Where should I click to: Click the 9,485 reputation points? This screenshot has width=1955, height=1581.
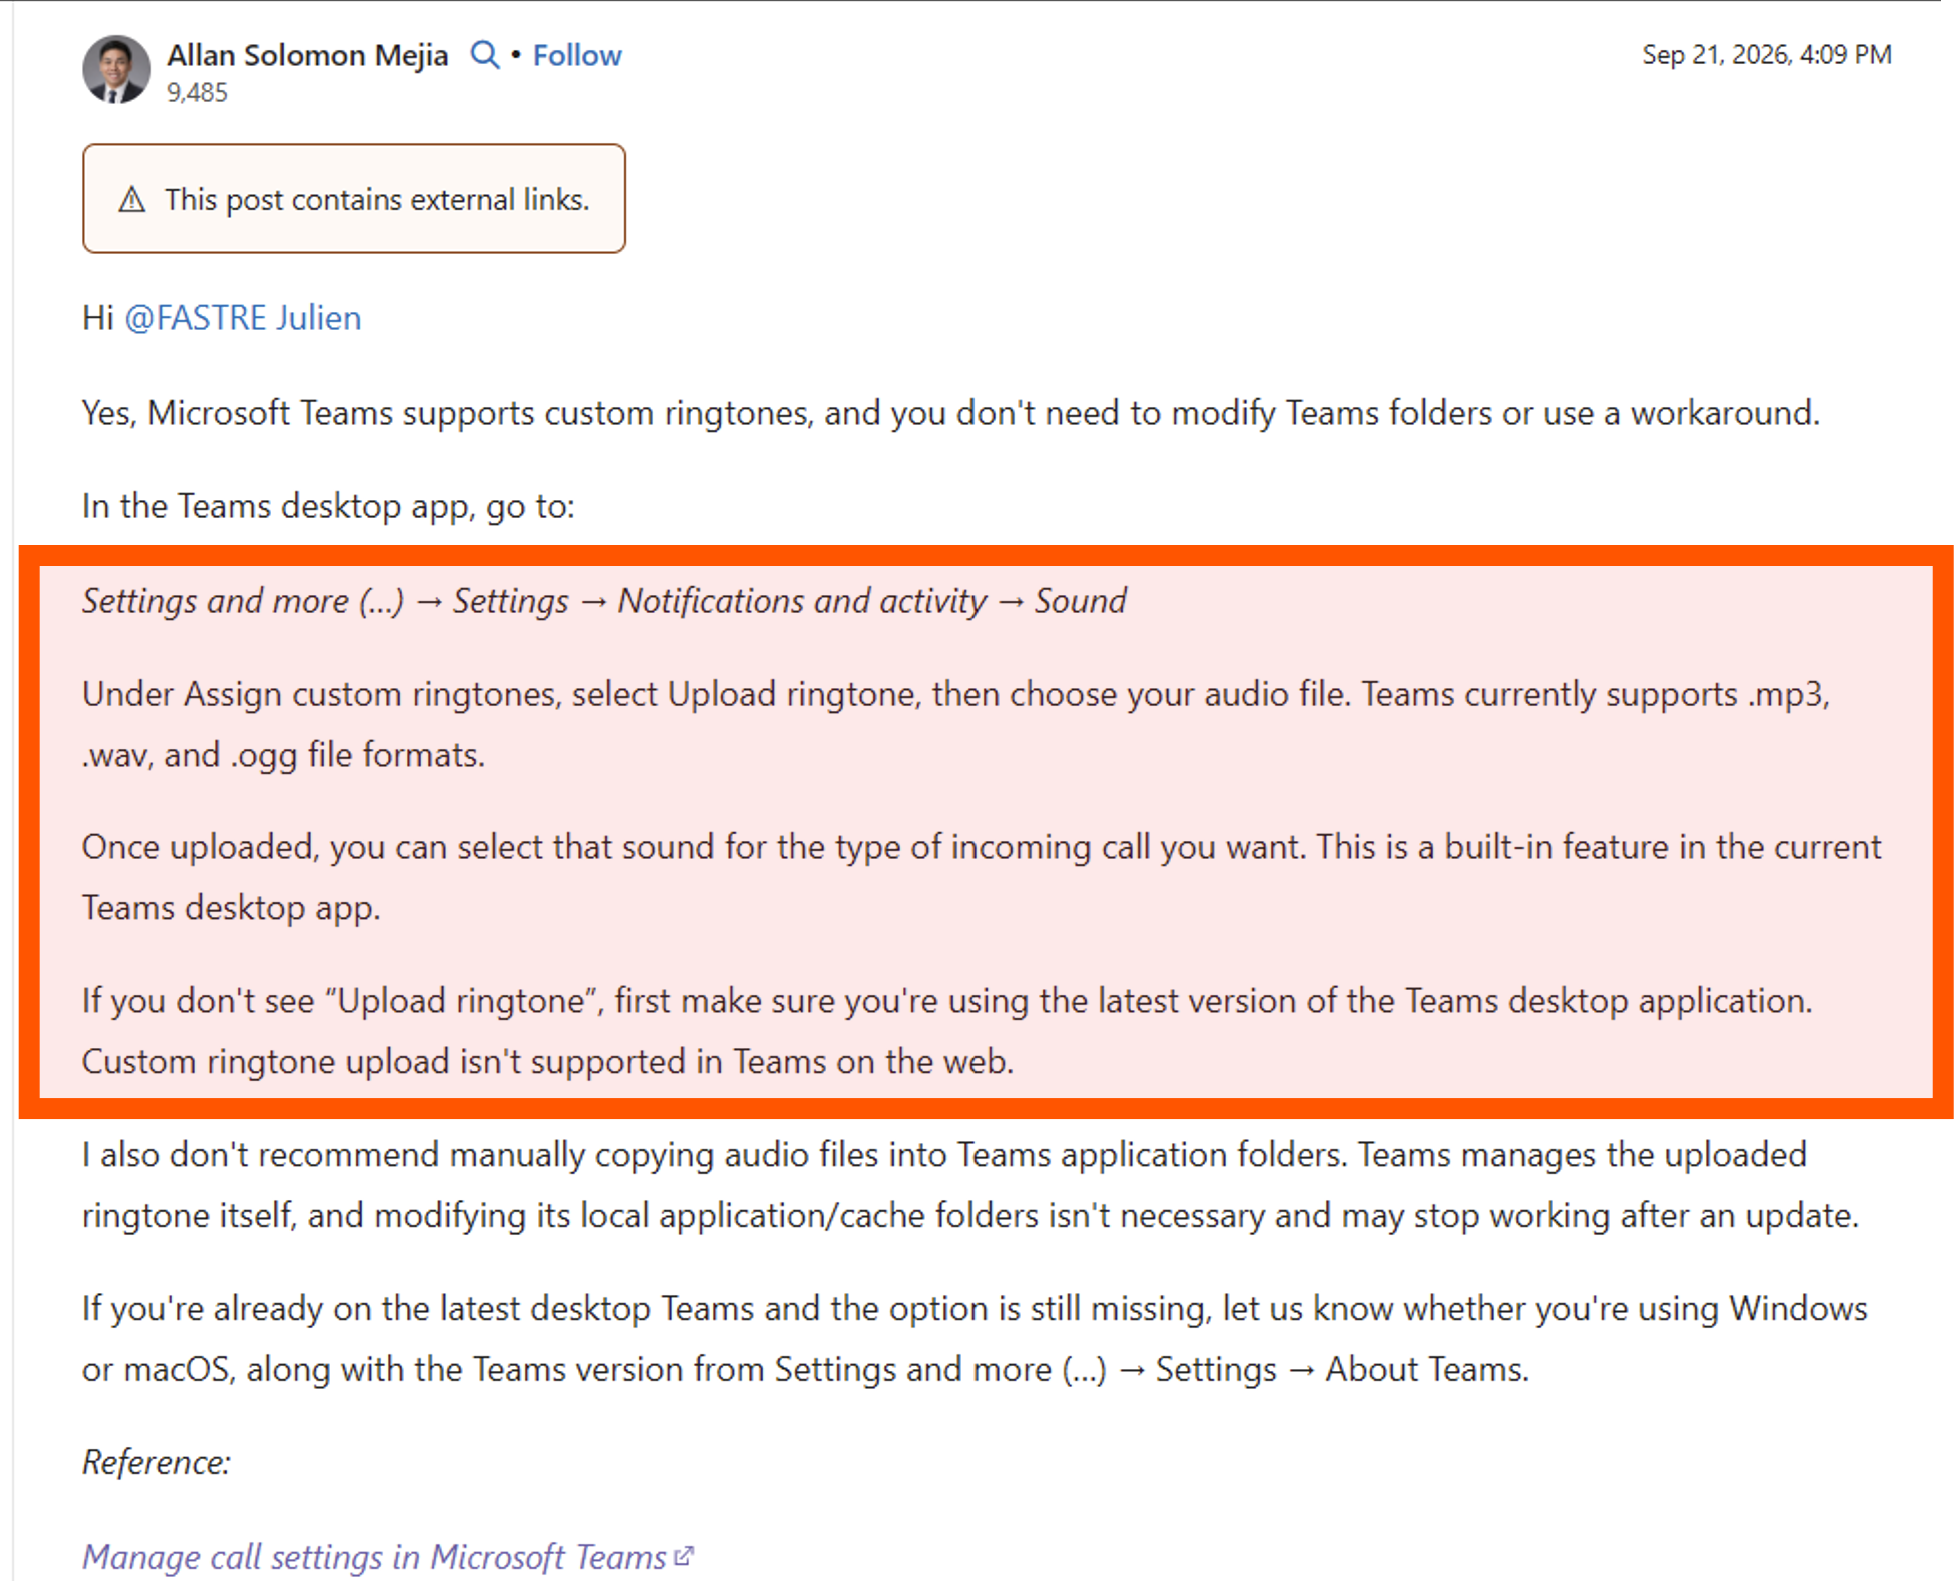pos(197,93)
